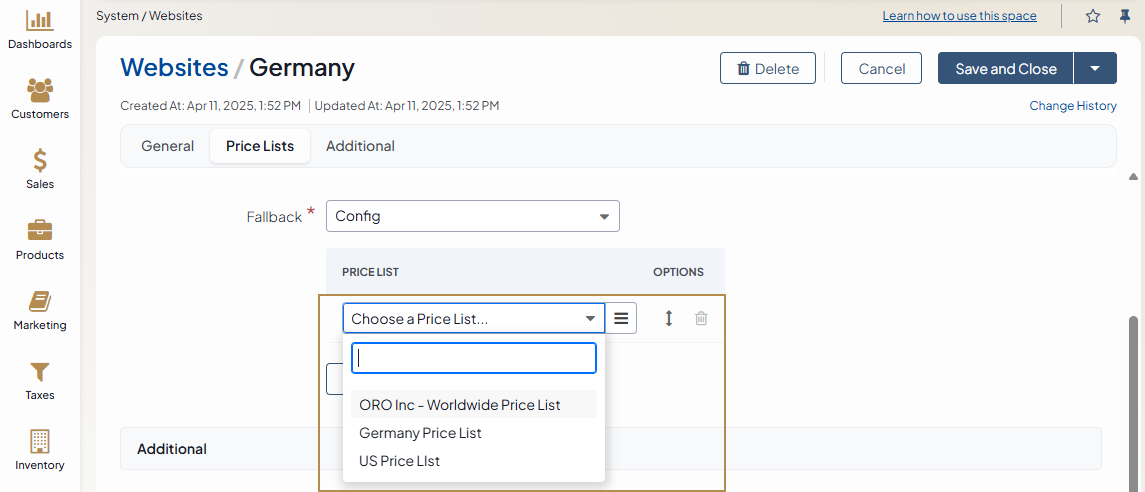Open the Save and Close arrow menu

[1095, 69]
